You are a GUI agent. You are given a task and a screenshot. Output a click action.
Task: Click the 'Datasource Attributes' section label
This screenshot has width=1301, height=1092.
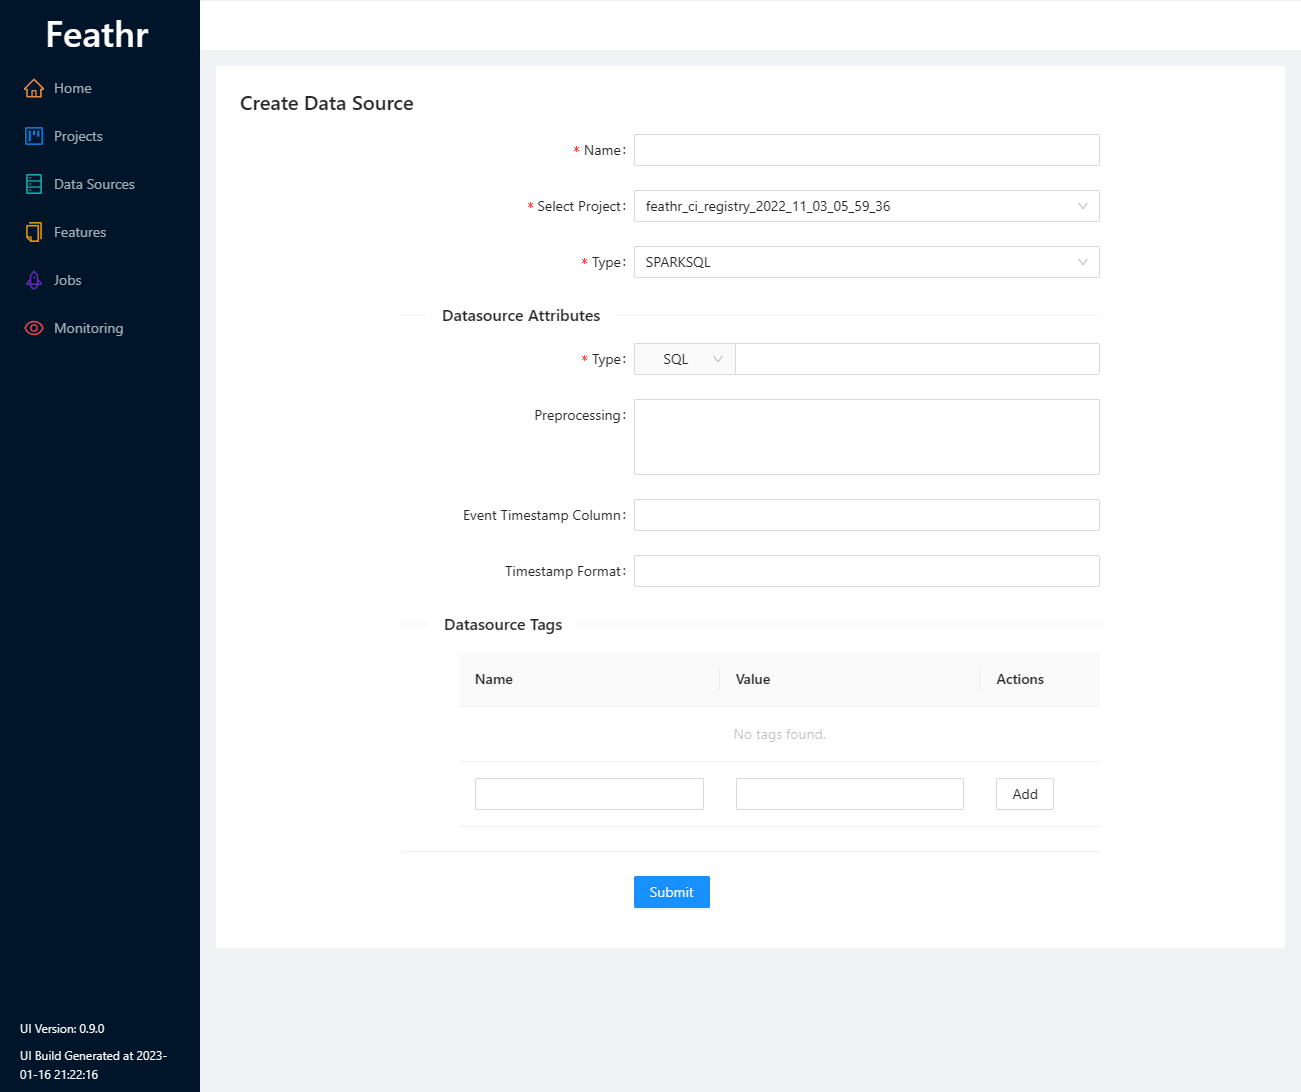521,315
